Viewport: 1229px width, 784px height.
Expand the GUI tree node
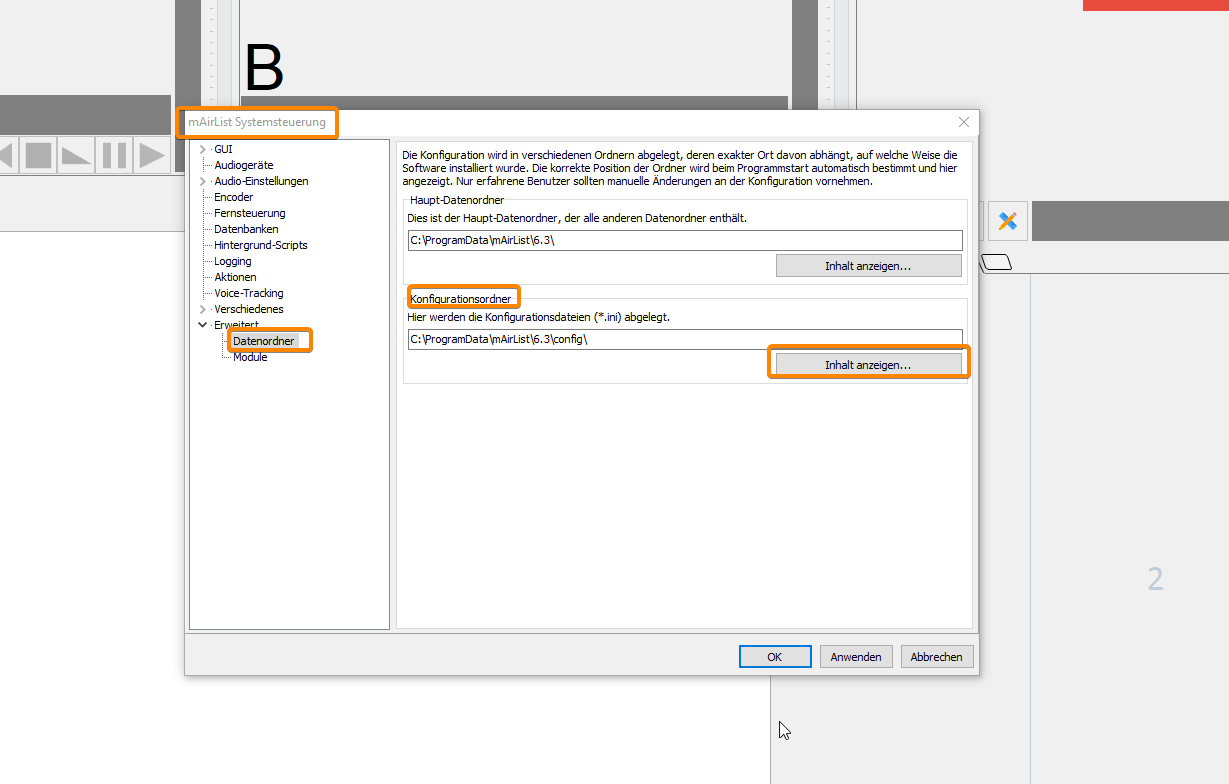[x=203, y=150]
